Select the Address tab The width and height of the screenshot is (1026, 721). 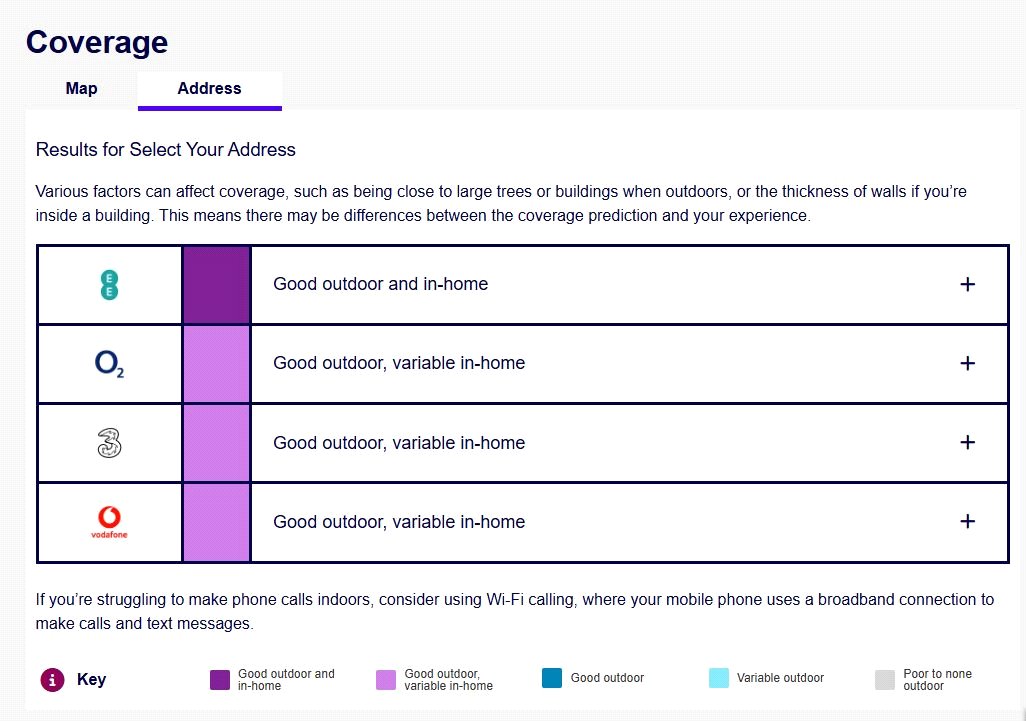tap(209, 88)
